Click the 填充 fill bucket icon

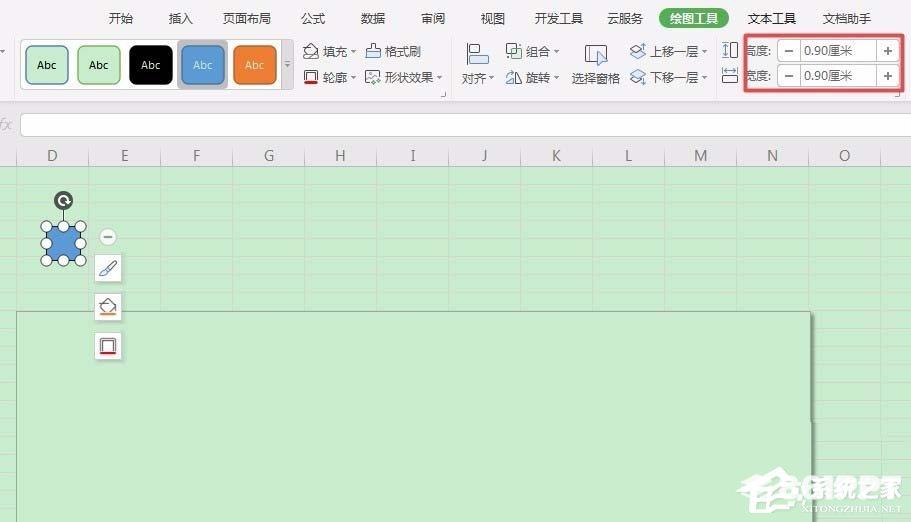click(x=311, y=51)
